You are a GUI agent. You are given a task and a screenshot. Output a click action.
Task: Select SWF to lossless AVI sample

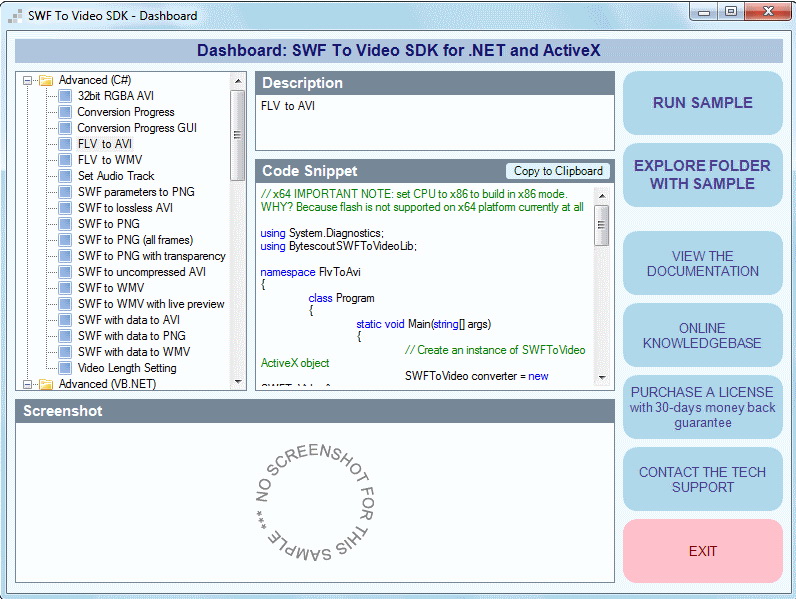(x=125, y=208)
